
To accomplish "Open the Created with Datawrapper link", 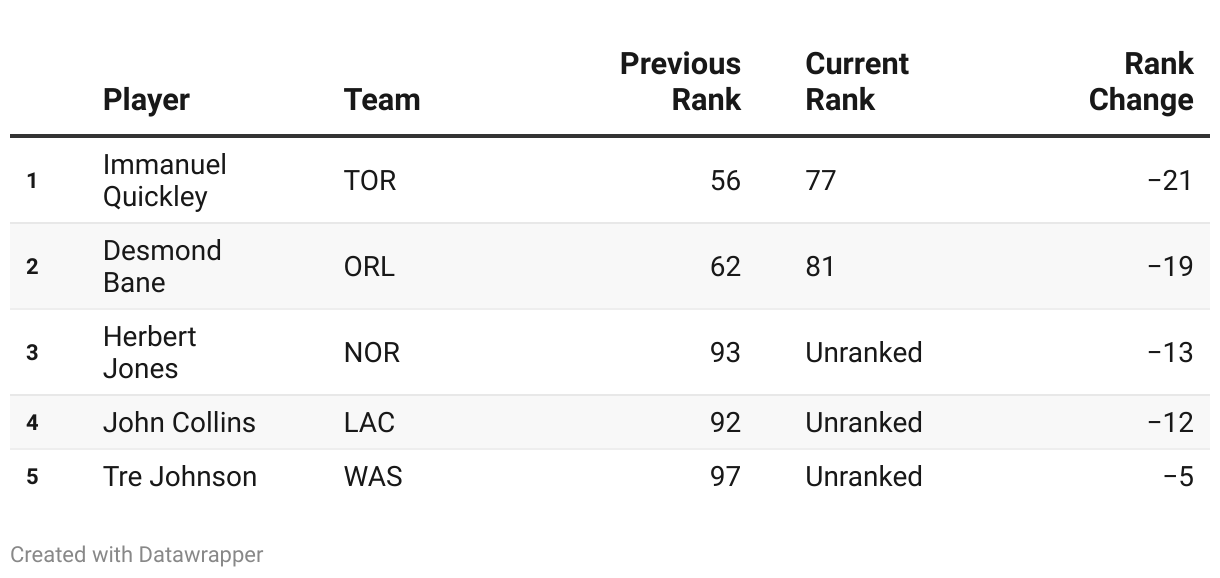I will (x=137, y=554).
